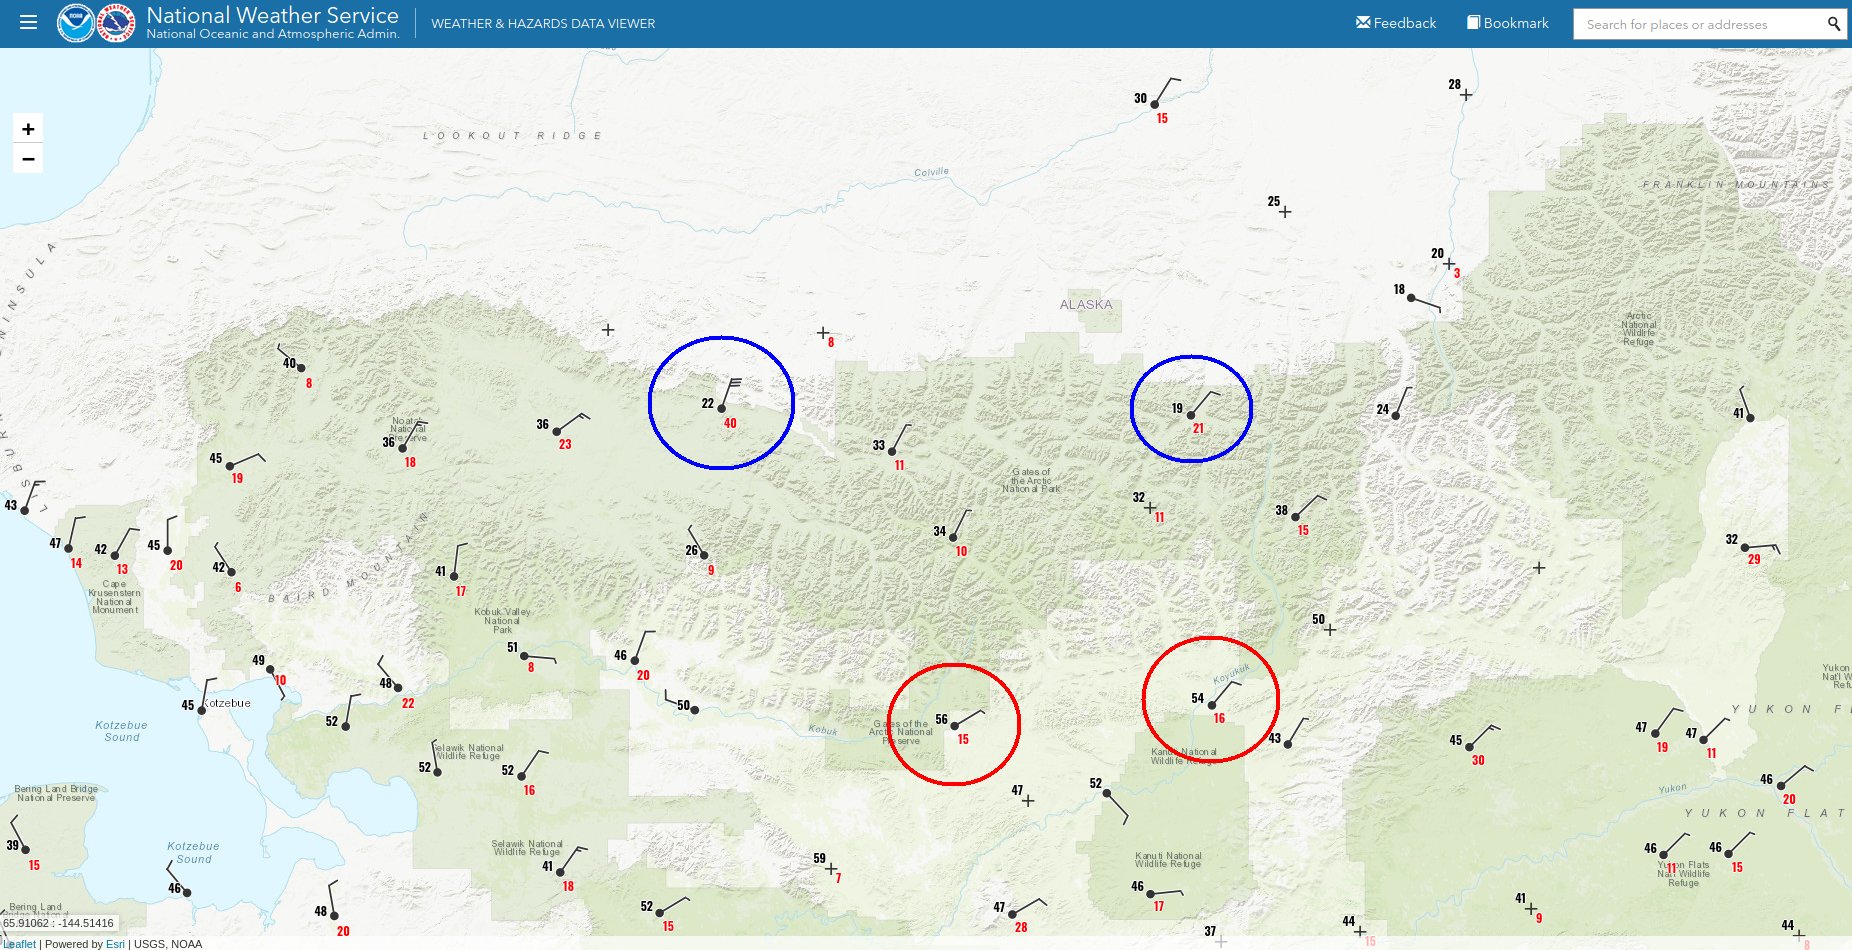Click the Weather & Hazards Data Viewer title
Screen dimensions: 1852x950
point(543,22)
